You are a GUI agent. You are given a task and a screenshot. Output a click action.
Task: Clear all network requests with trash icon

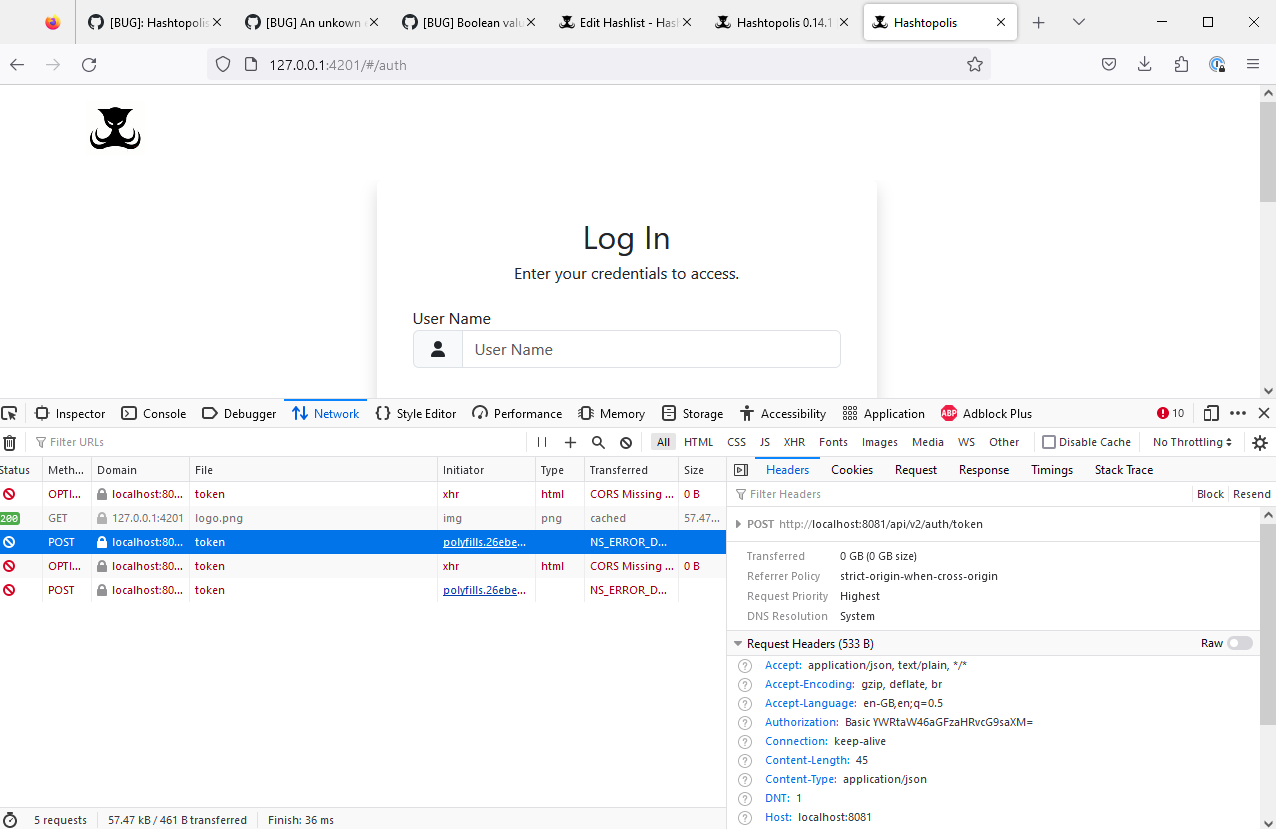pyautogui.click(x=10, y=442)
